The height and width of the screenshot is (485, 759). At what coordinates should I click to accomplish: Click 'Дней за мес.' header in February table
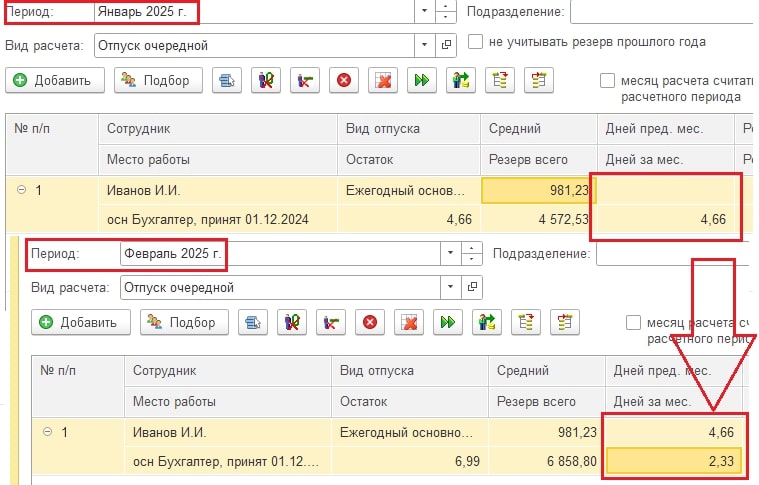(x=674, y=402)
